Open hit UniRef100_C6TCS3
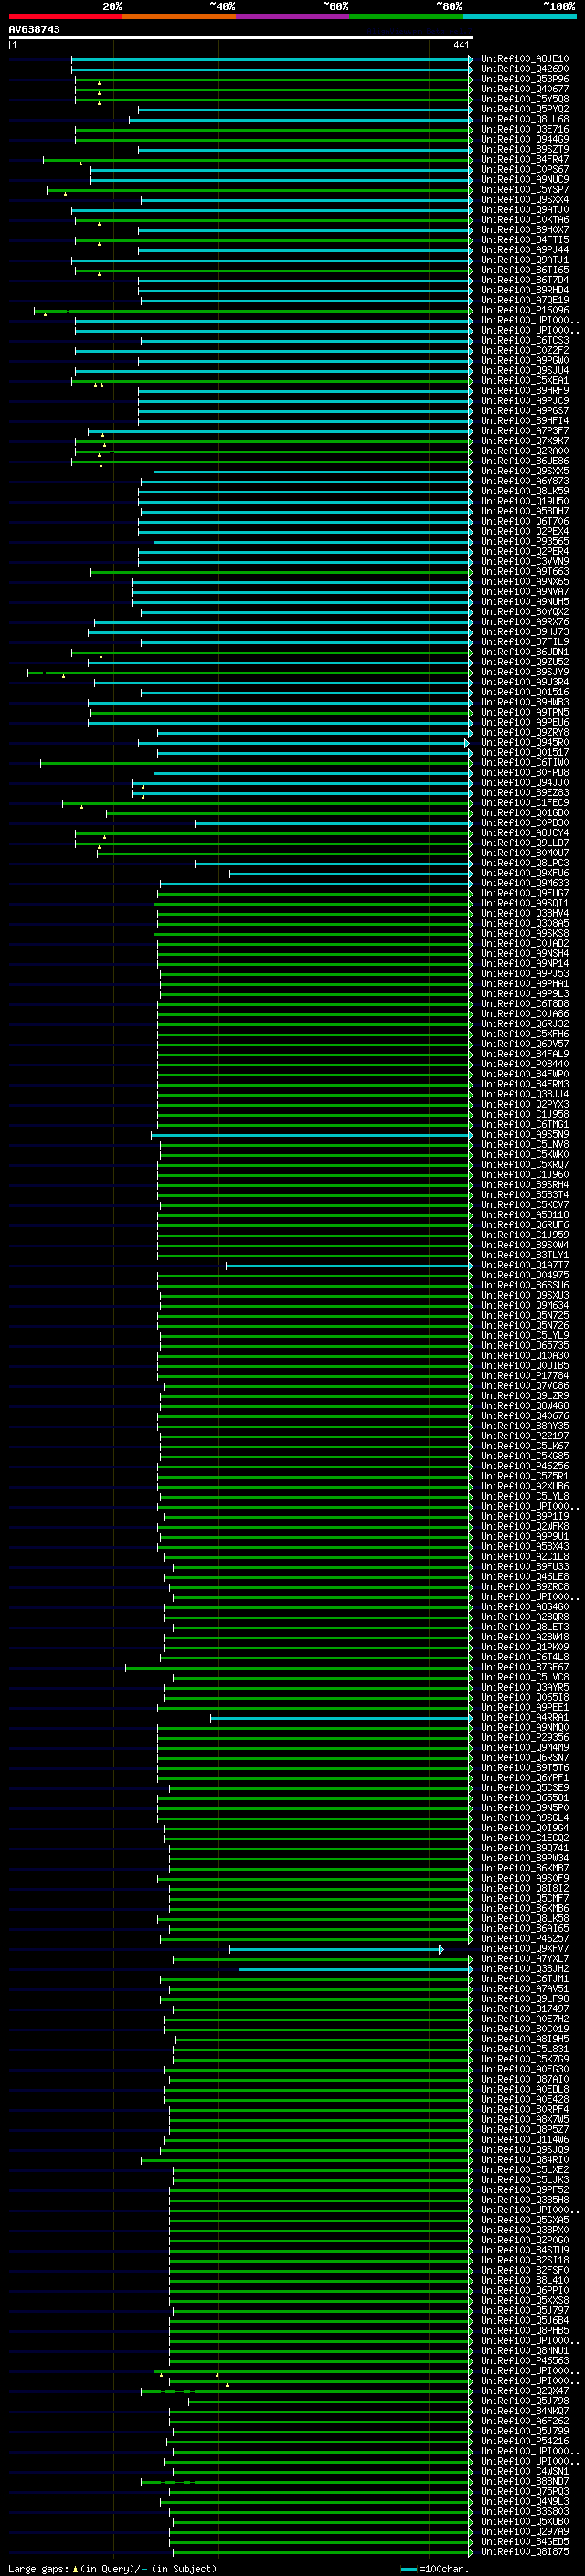The height and width of the screenshot is (2576, 585). coord(525,340)
